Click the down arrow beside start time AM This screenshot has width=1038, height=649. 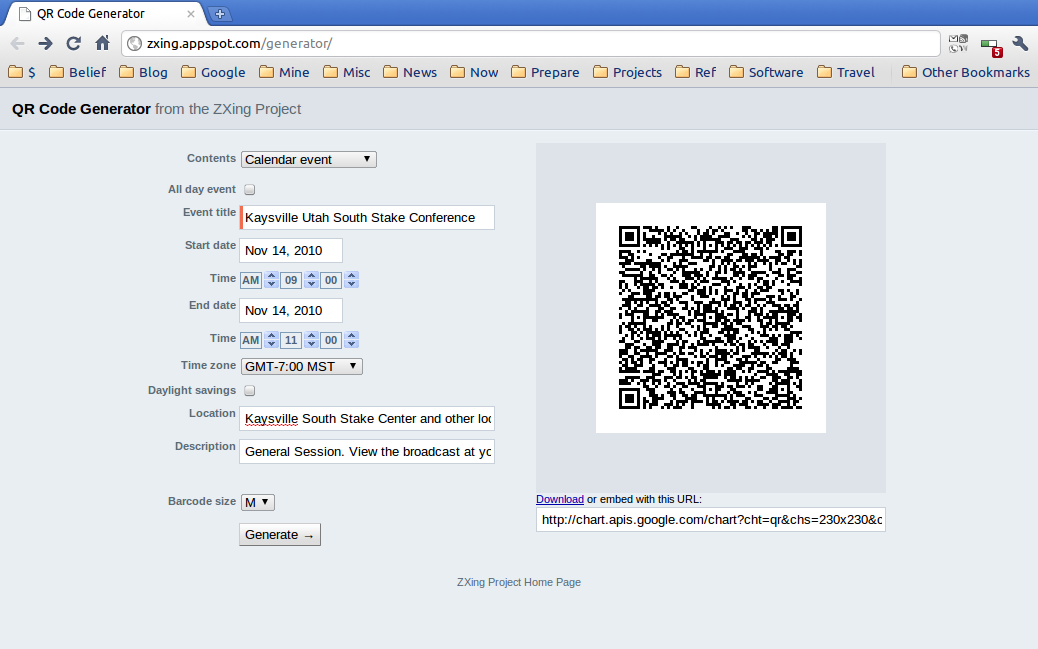tap(271, 284)
